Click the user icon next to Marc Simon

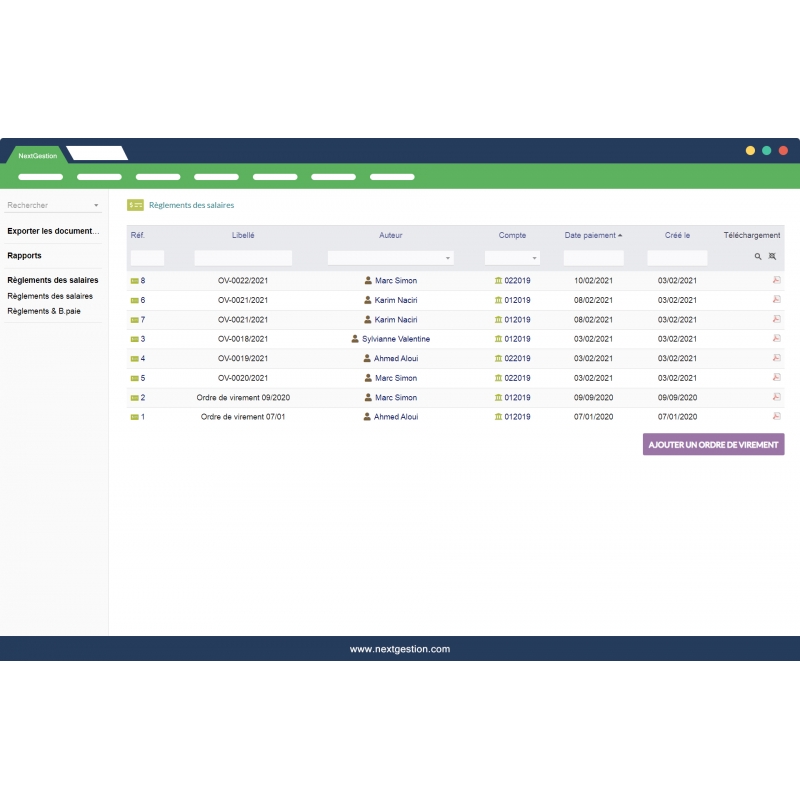(x=370, y=281)
